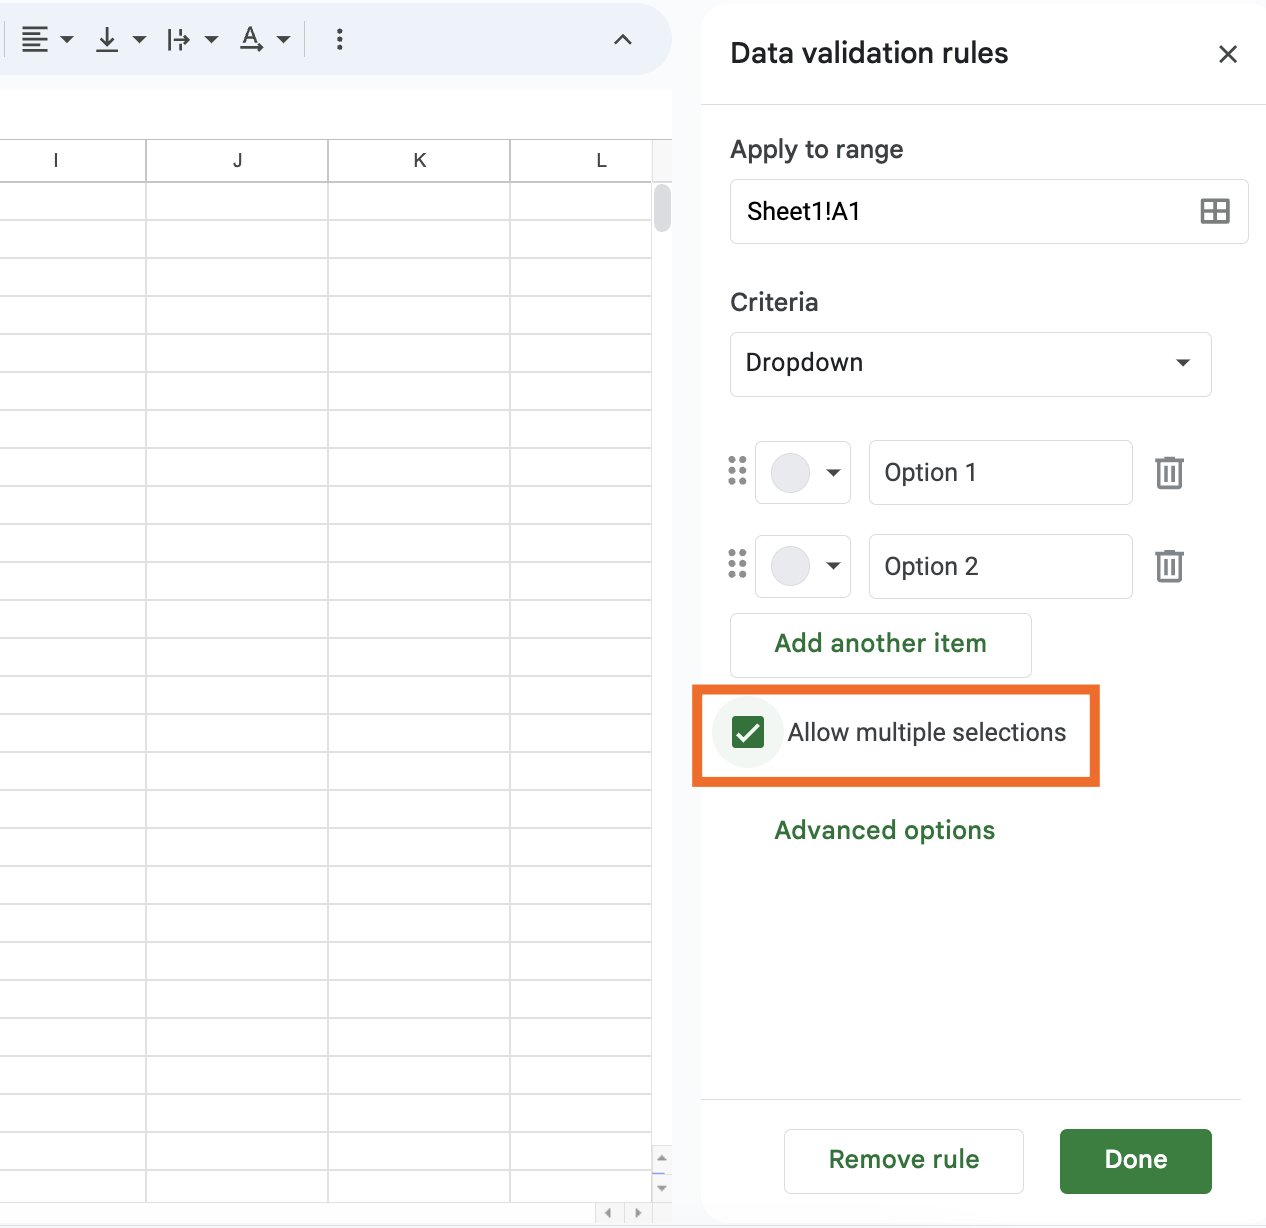
Task: Expand Advanced options
Action: [885, 830]
